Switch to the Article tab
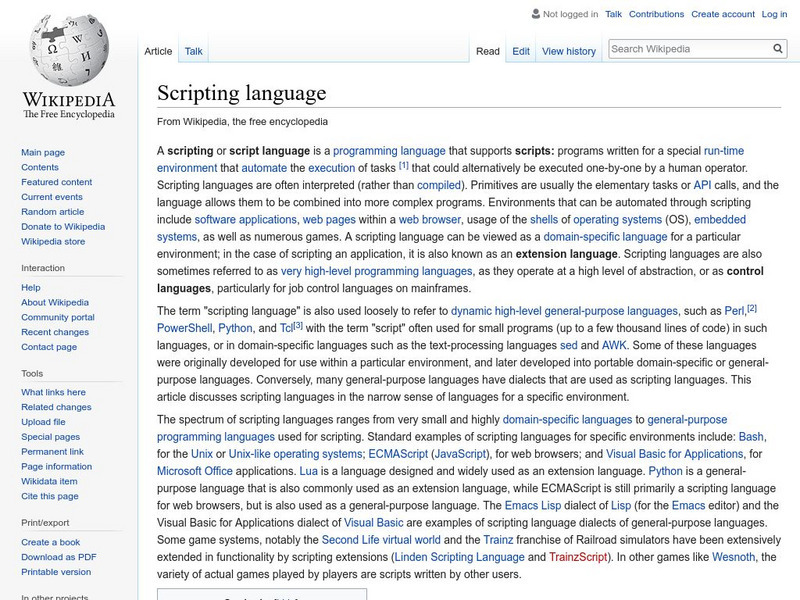Image resolution: width=800 pixels, height=600 pixels. click(158, 51)
